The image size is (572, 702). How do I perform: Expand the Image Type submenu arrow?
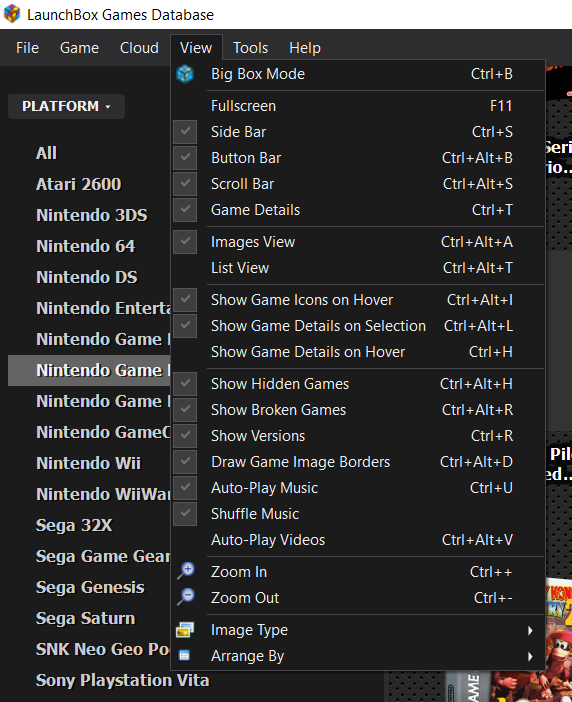(530, 630)
